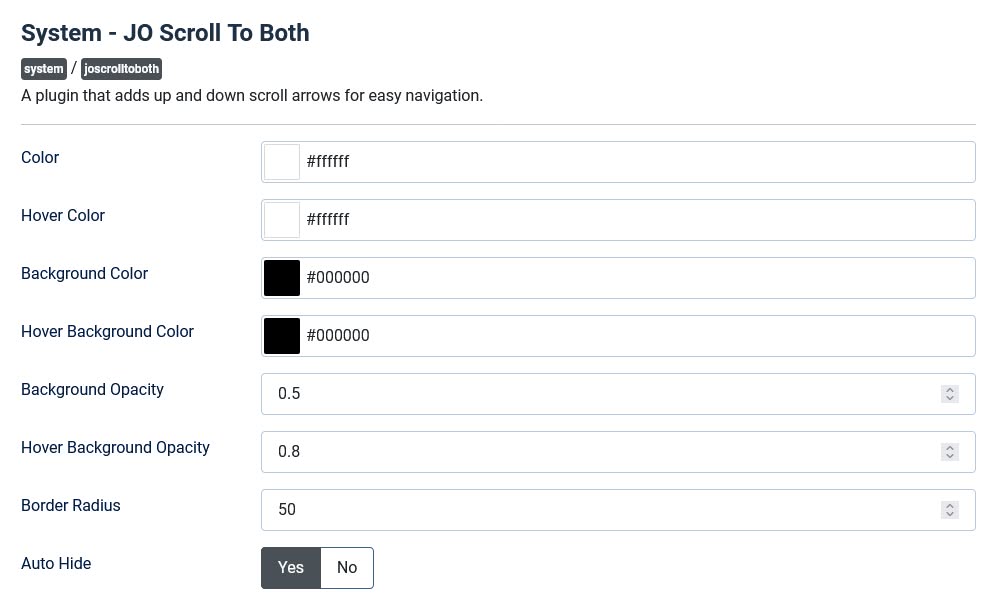This screenshot has width=998, height=609.
Task: Open the Background Color black swatch
Action: 282,277
